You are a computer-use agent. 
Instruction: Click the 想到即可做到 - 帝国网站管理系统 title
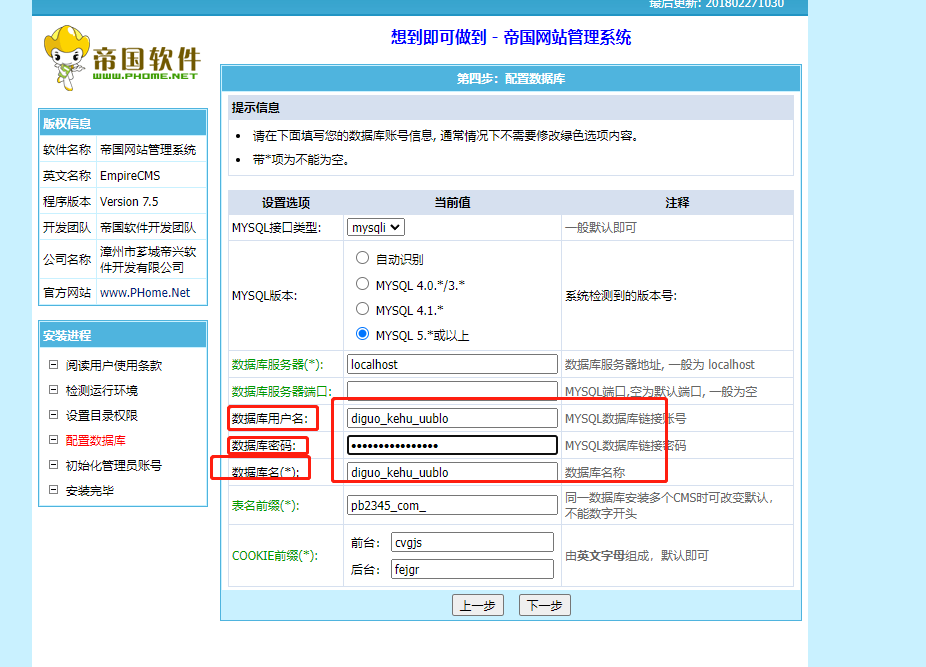pyautogui.click(x=511, y=37)
